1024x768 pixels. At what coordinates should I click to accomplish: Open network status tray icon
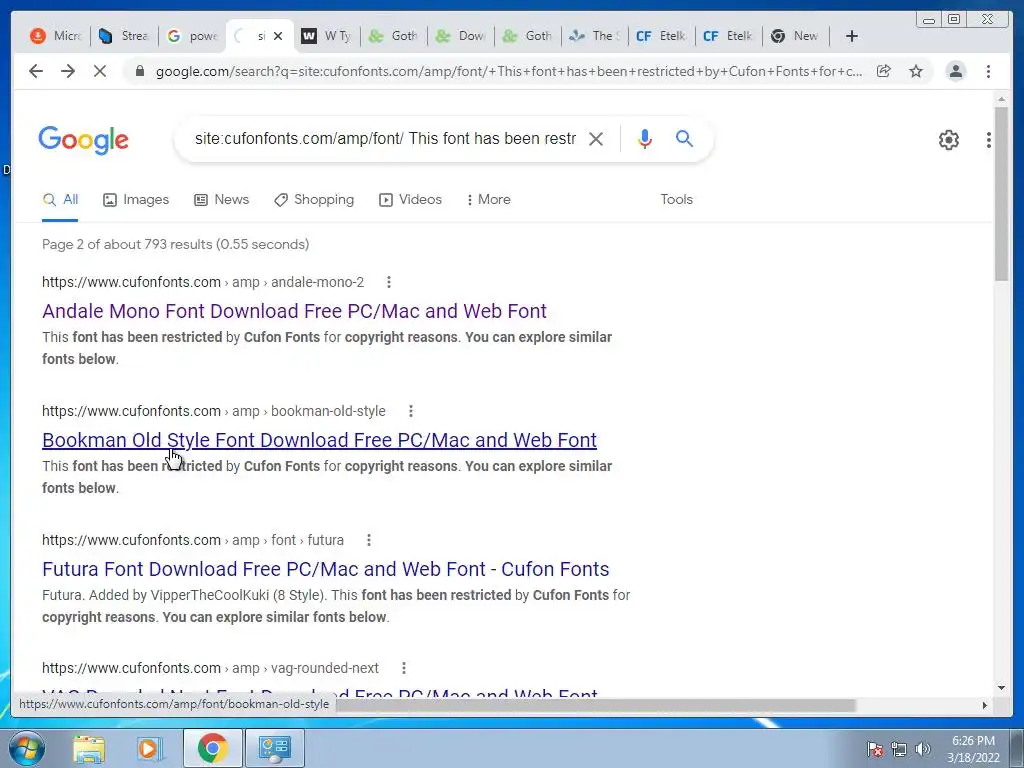click(899, 749)
